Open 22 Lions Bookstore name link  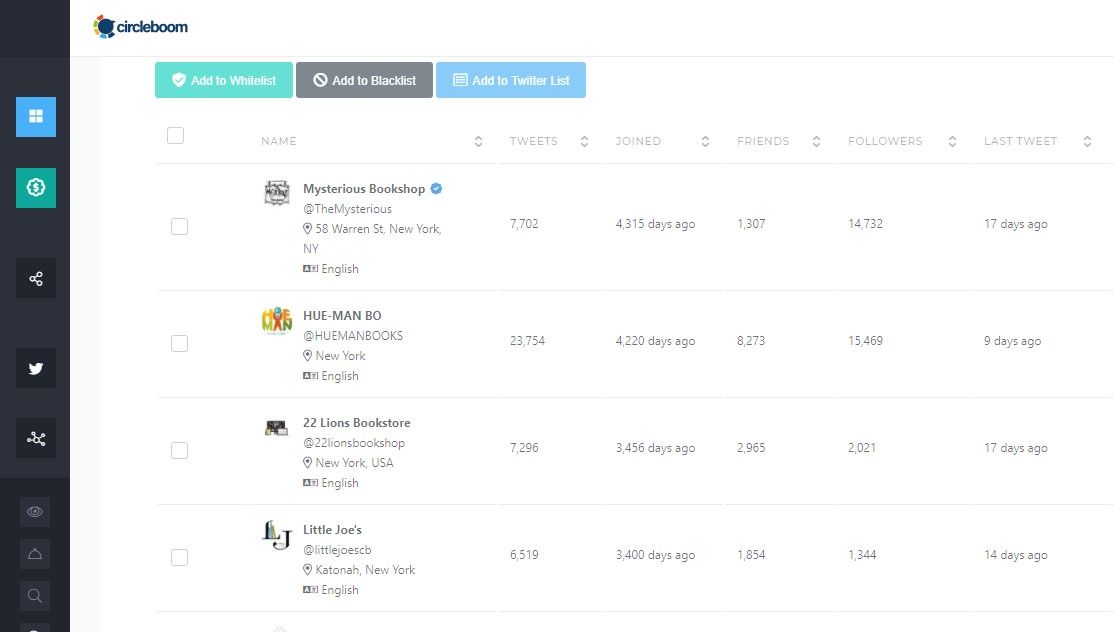357,423
